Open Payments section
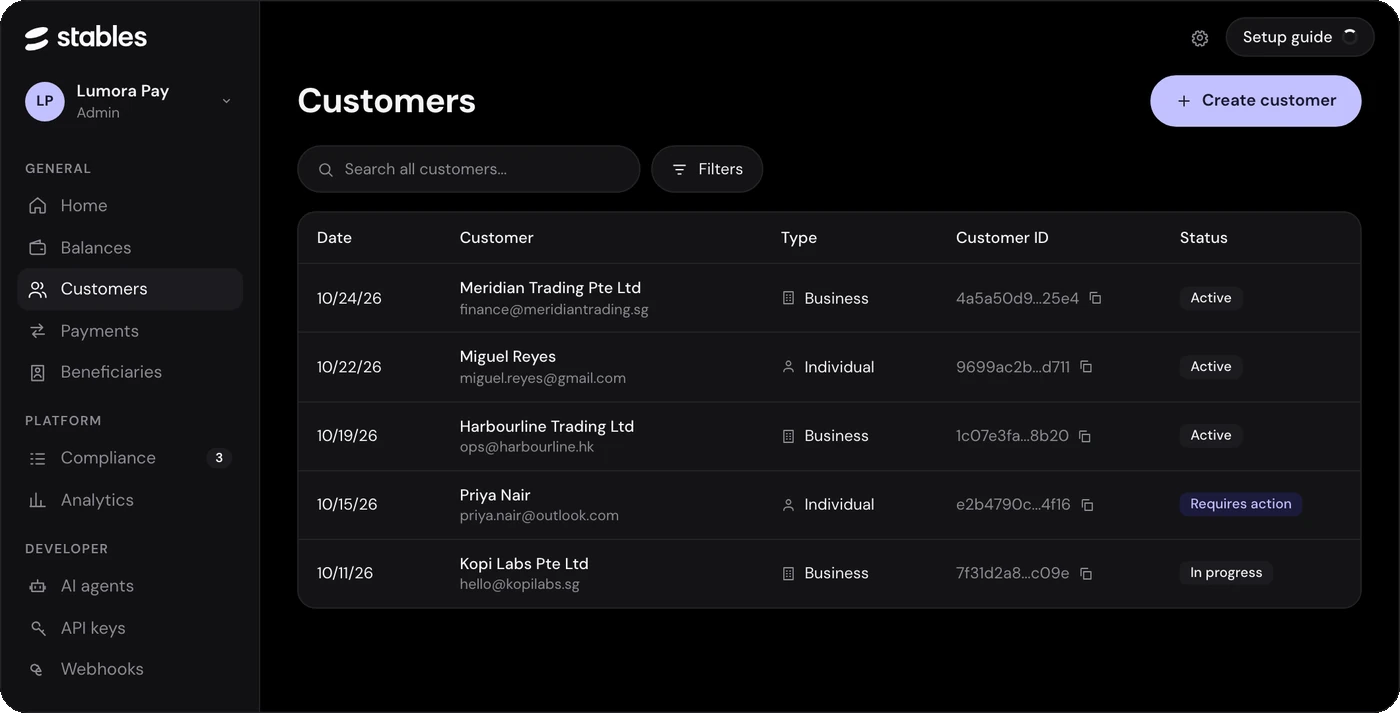 point(130,331)
